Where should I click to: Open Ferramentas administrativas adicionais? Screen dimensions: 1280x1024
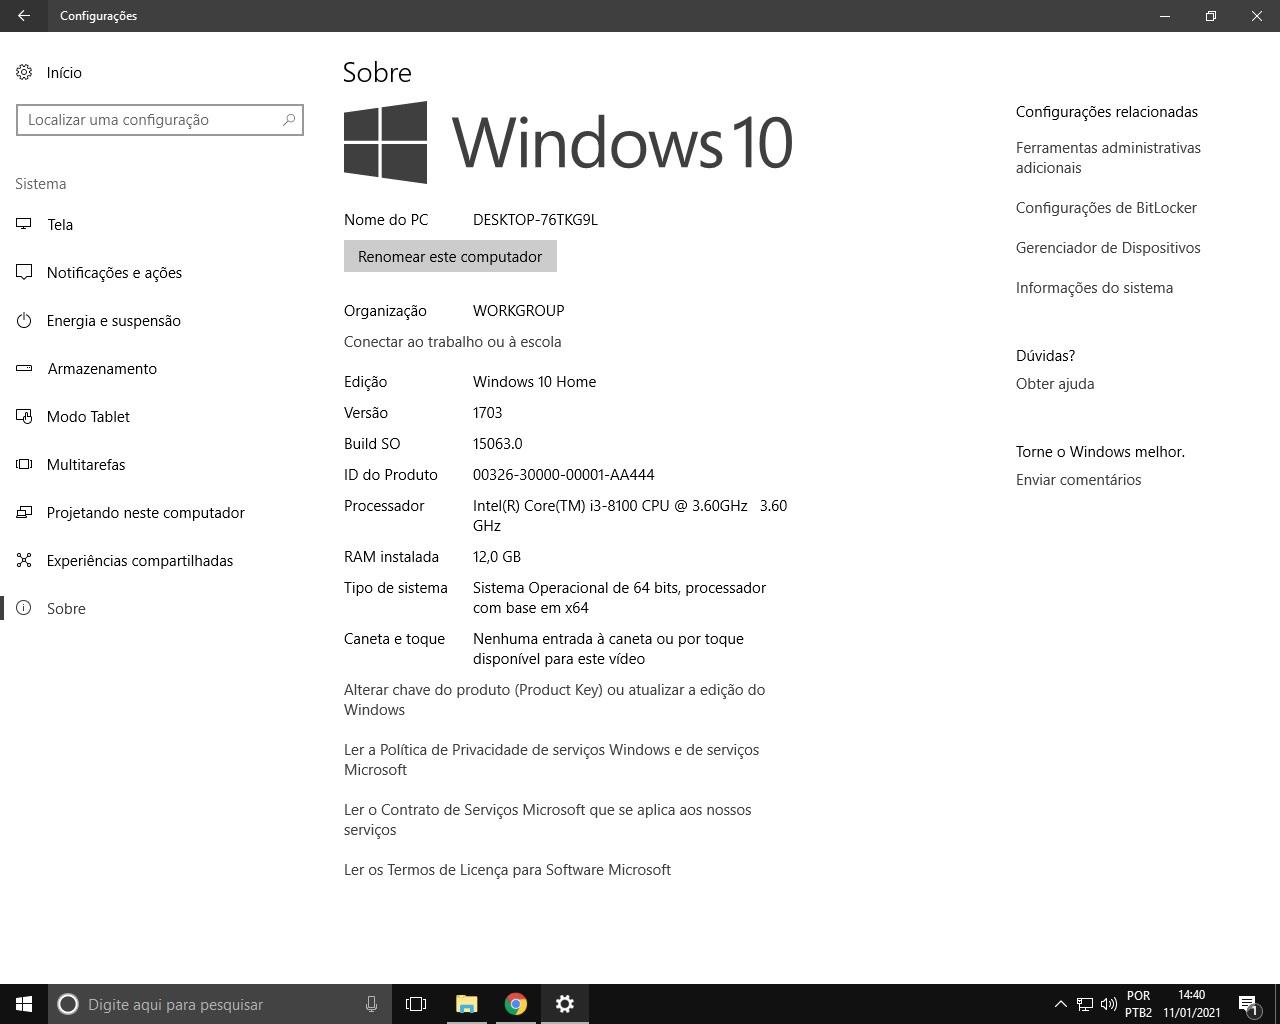(1108, 158)
